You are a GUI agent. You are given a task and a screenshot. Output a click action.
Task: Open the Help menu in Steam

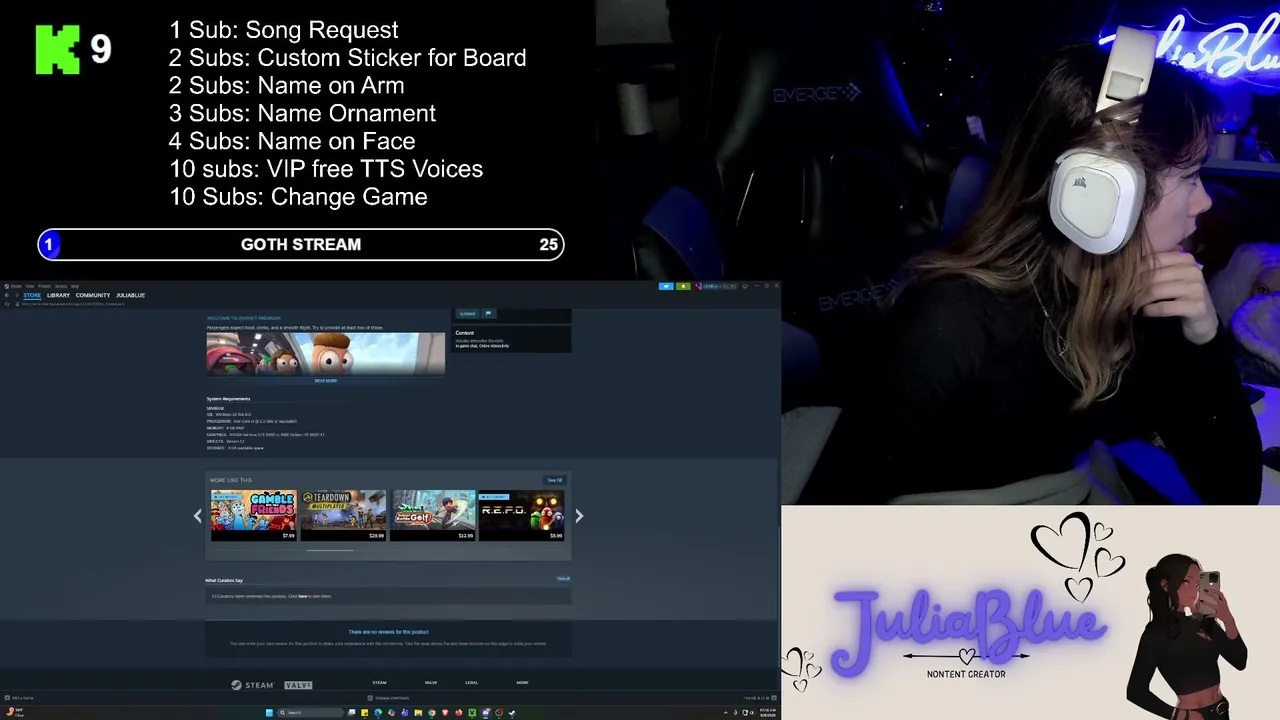tap(75, 286)
